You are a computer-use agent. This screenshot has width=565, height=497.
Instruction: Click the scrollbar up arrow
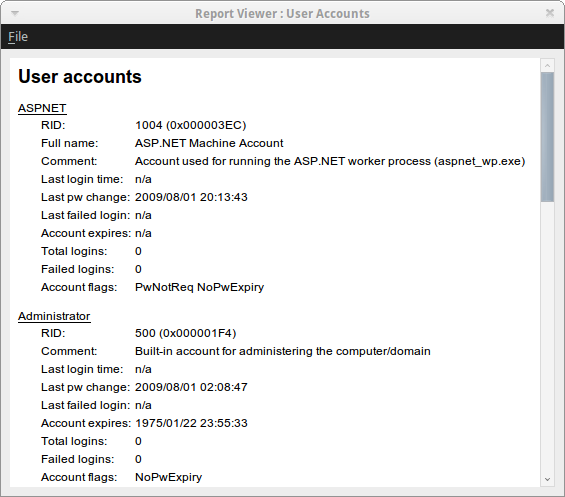click(547, 66)
